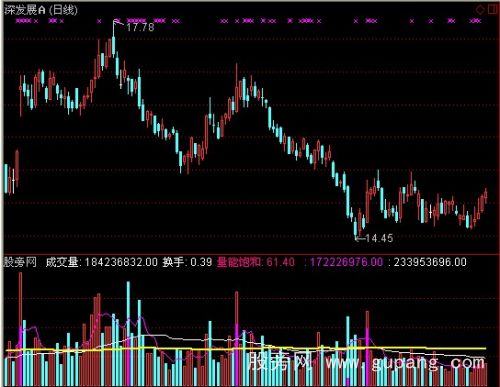Click the stock title 深发展A (日线)
Image resolution: width=500 pixels, height=387 pixels.
pyautogui.click(x=41, y=10)
